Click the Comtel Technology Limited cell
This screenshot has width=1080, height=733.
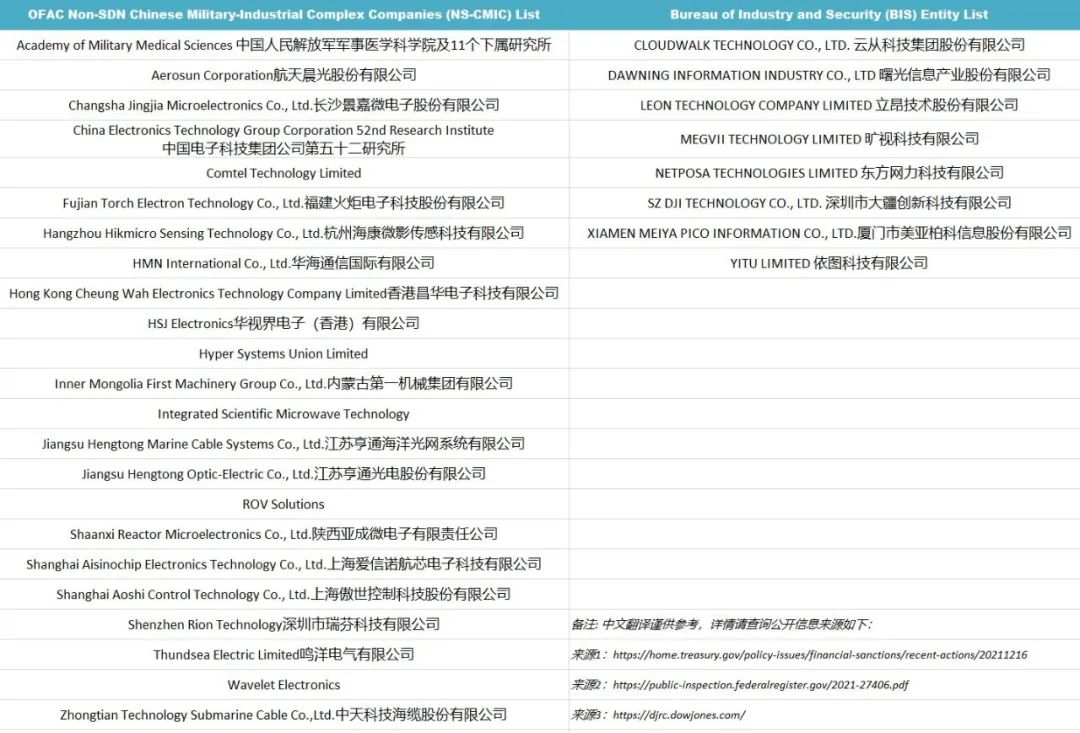[284, 173]
